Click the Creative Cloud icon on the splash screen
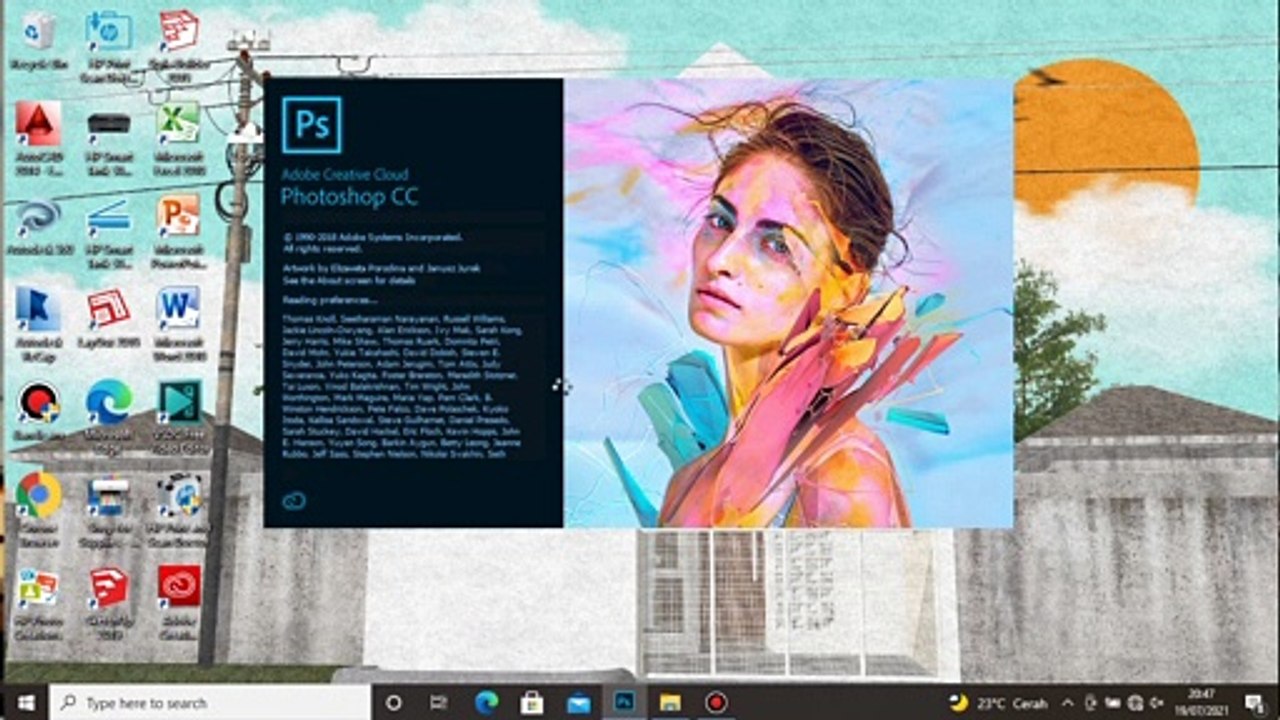The image size is (1280, 720). [294, 500]
